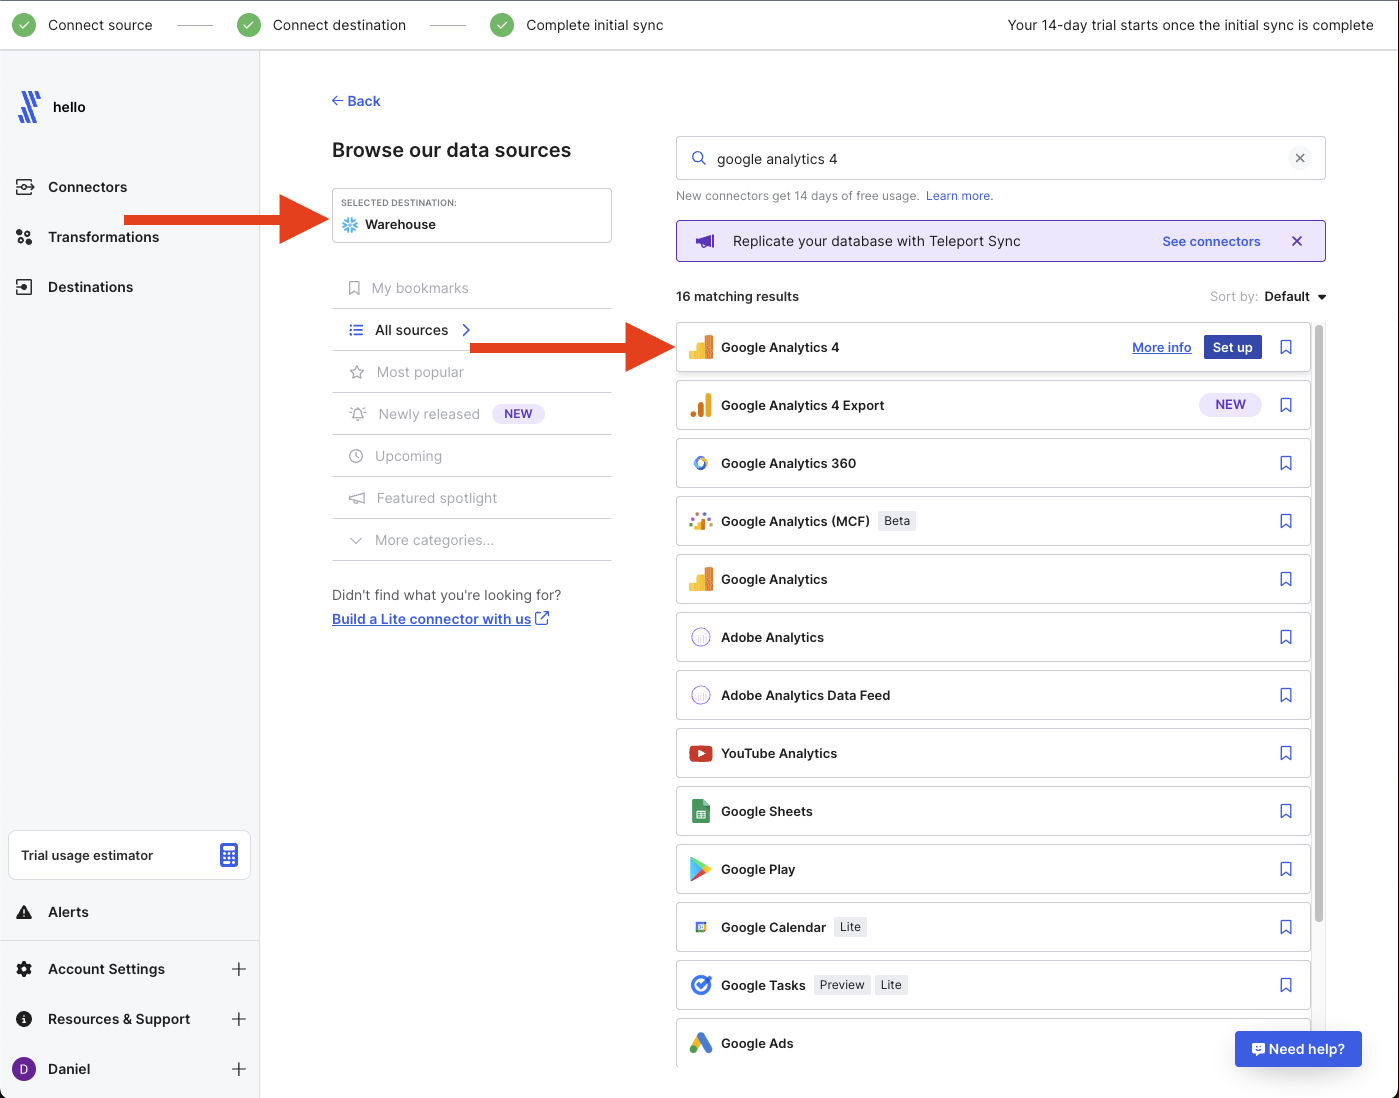Screen dimensions: 1399x1098
Task: Click the Fivetran logo next to hello
Action: click(29, 107)
